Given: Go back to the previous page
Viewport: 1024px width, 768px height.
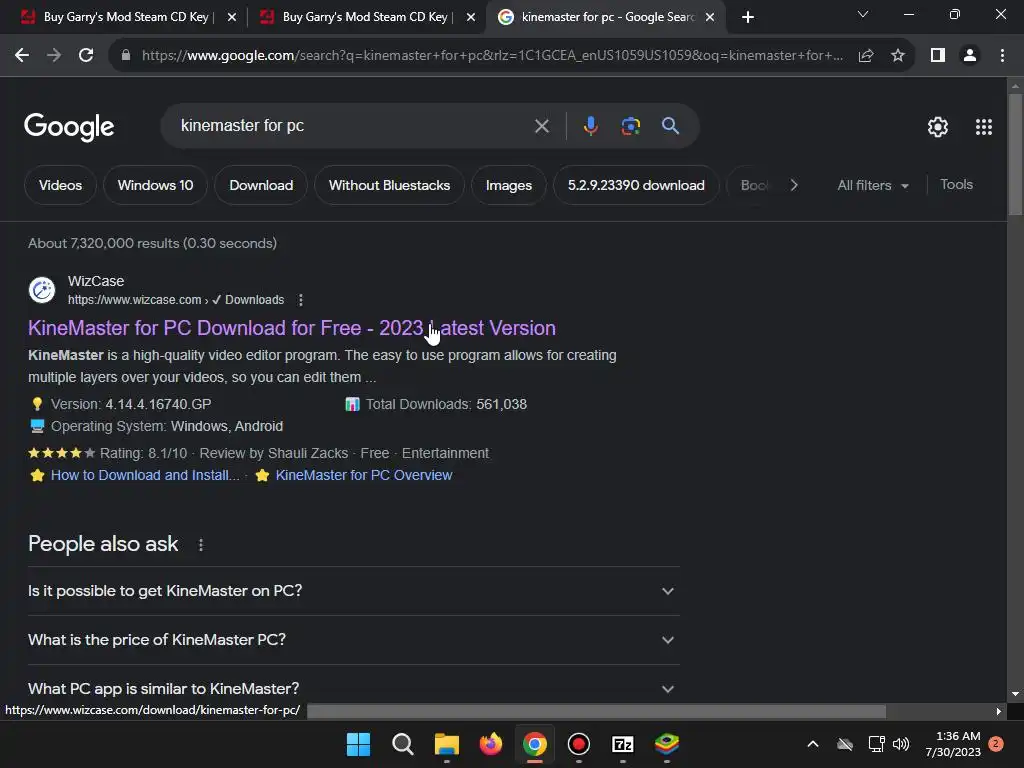Looking at the screenshot, I should pyautogui.click(x=22, y=56).
